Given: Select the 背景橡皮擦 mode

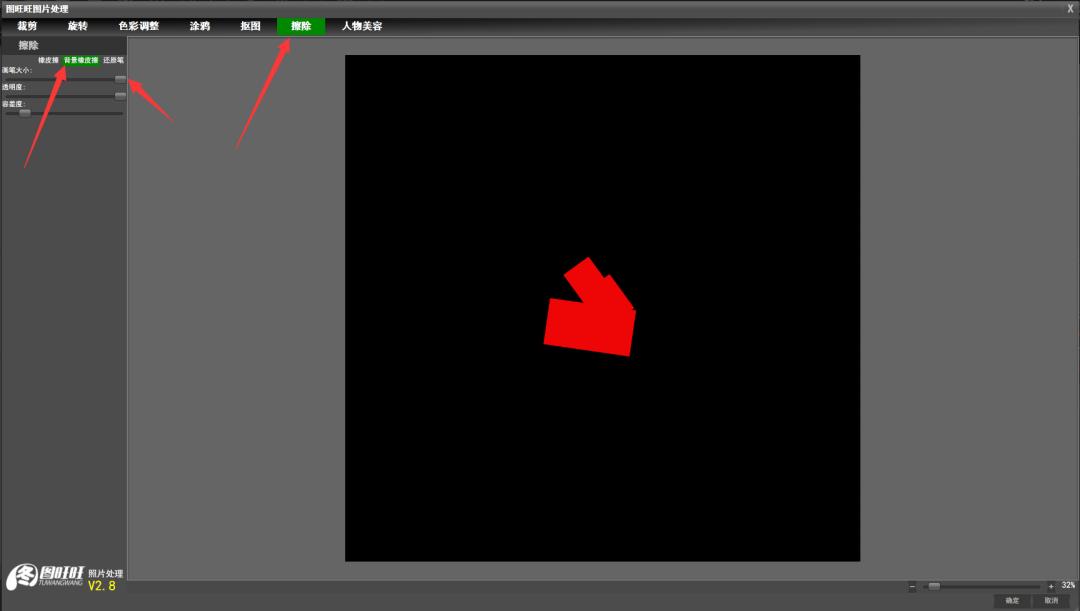Looking at the screenshot, I should (81, 61).
